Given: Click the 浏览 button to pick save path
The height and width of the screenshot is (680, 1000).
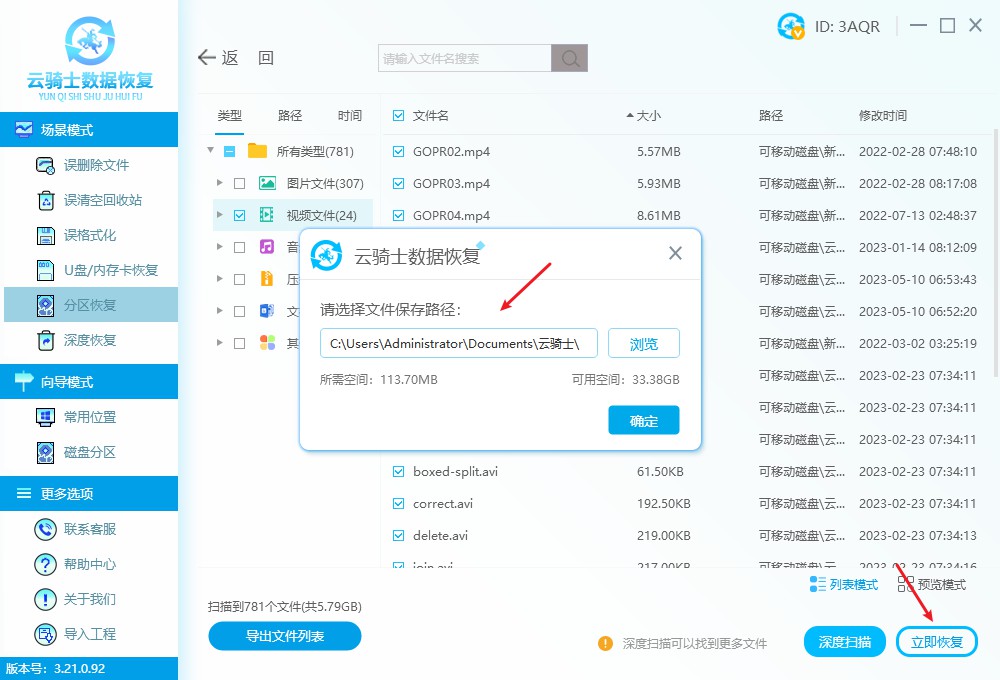Looking at the screenshot, I should 643,343.
